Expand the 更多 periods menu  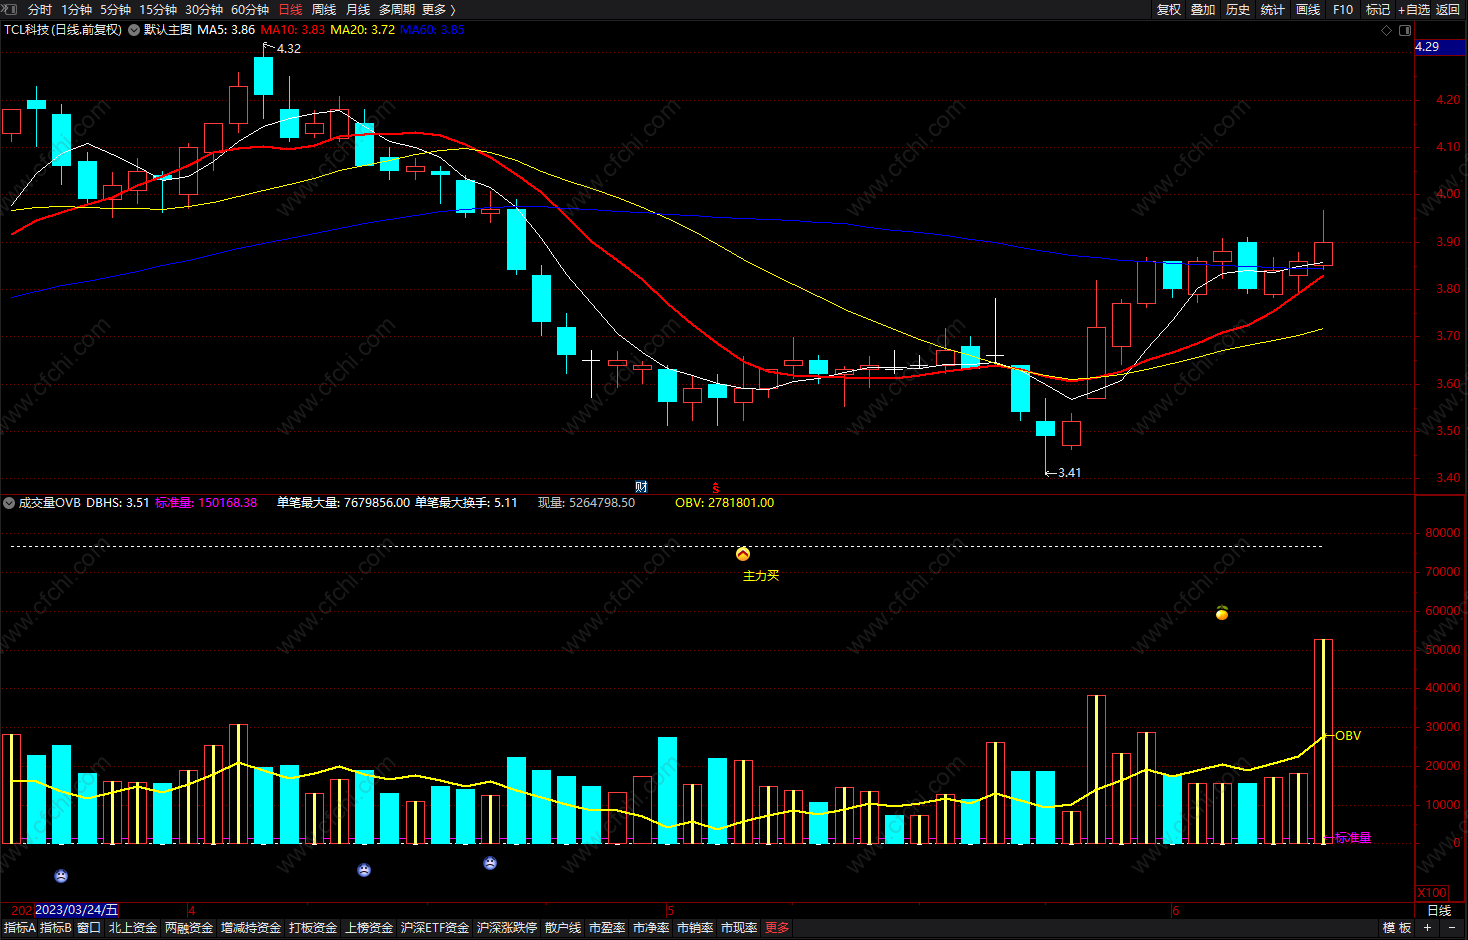click(x=438, y=9)
